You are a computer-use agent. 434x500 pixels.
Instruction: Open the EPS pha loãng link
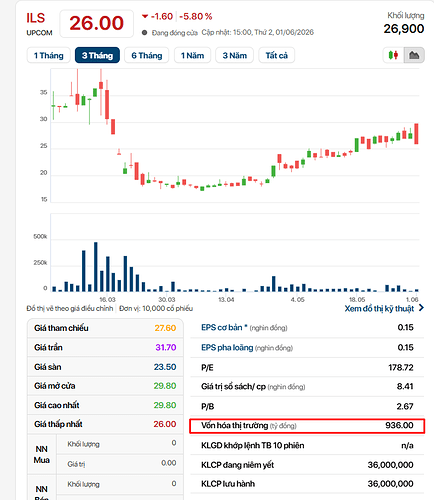(227, 348)
